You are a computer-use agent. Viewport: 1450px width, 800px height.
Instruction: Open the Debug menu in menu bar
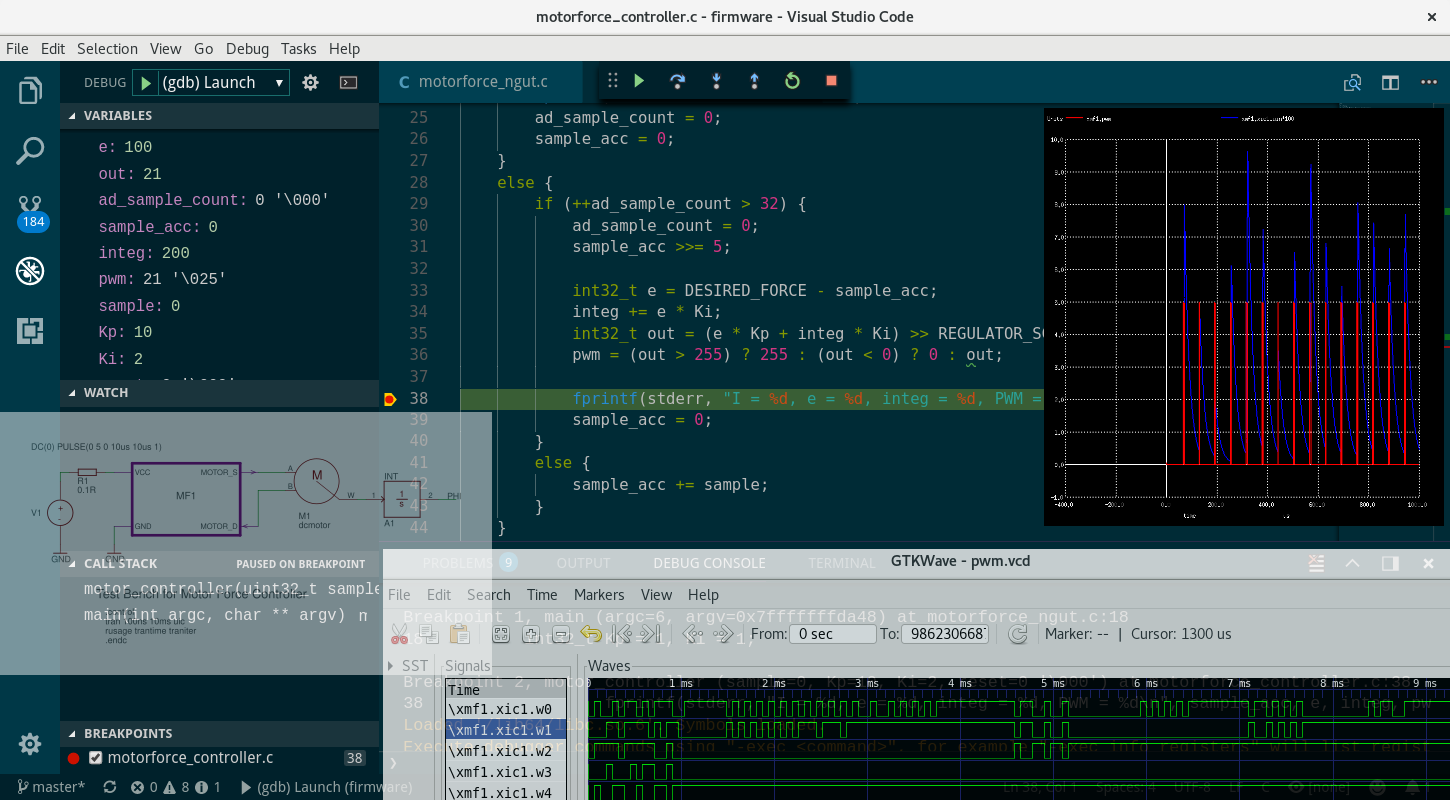tap(247, 48)
